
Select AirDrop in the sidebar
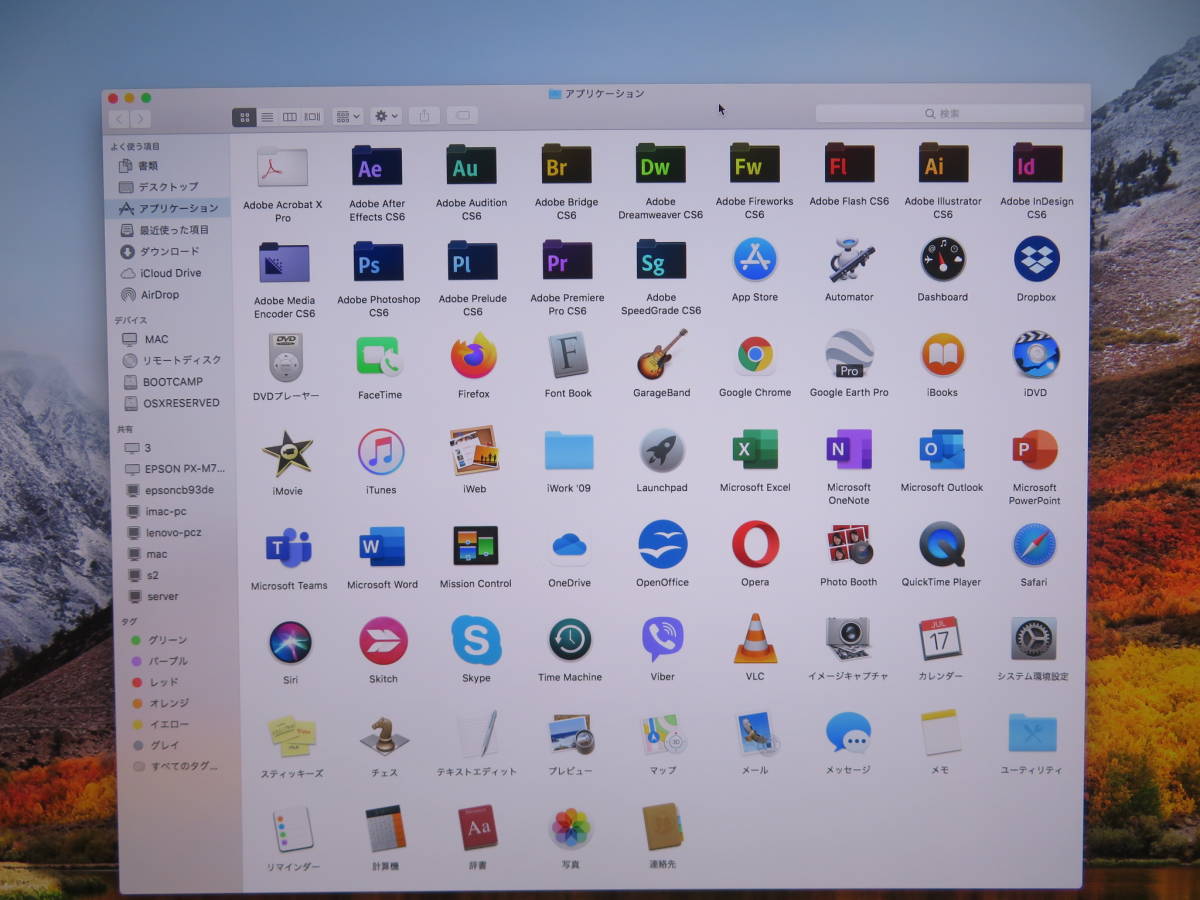click(156, 294)
